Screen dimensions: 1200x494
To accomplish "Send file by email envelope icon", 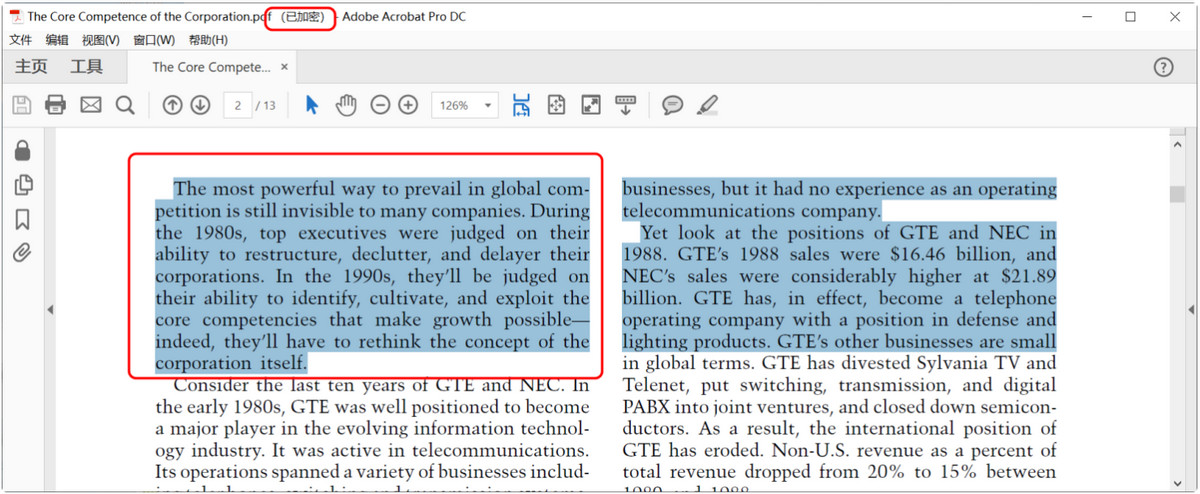I will click(x=91, y=105).
